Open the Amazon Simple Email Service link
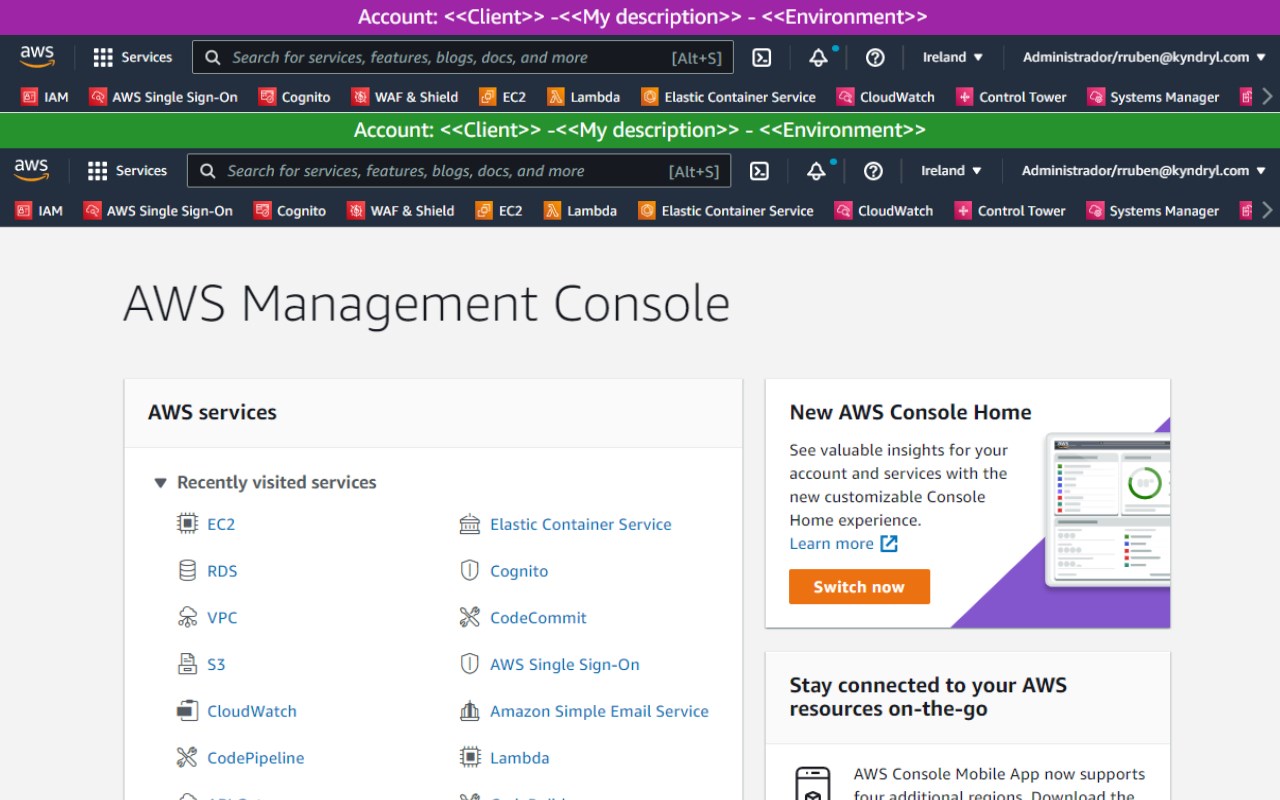The height and width of the screenshot is (800, 1280). pos(599,711)
